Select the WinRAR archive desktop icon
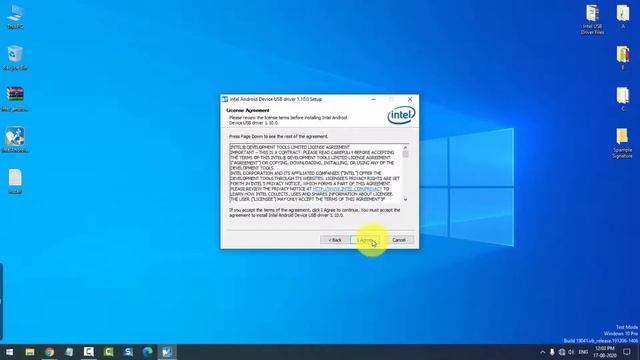This screenshot has width=640, height=360. (x=15, y=98)
